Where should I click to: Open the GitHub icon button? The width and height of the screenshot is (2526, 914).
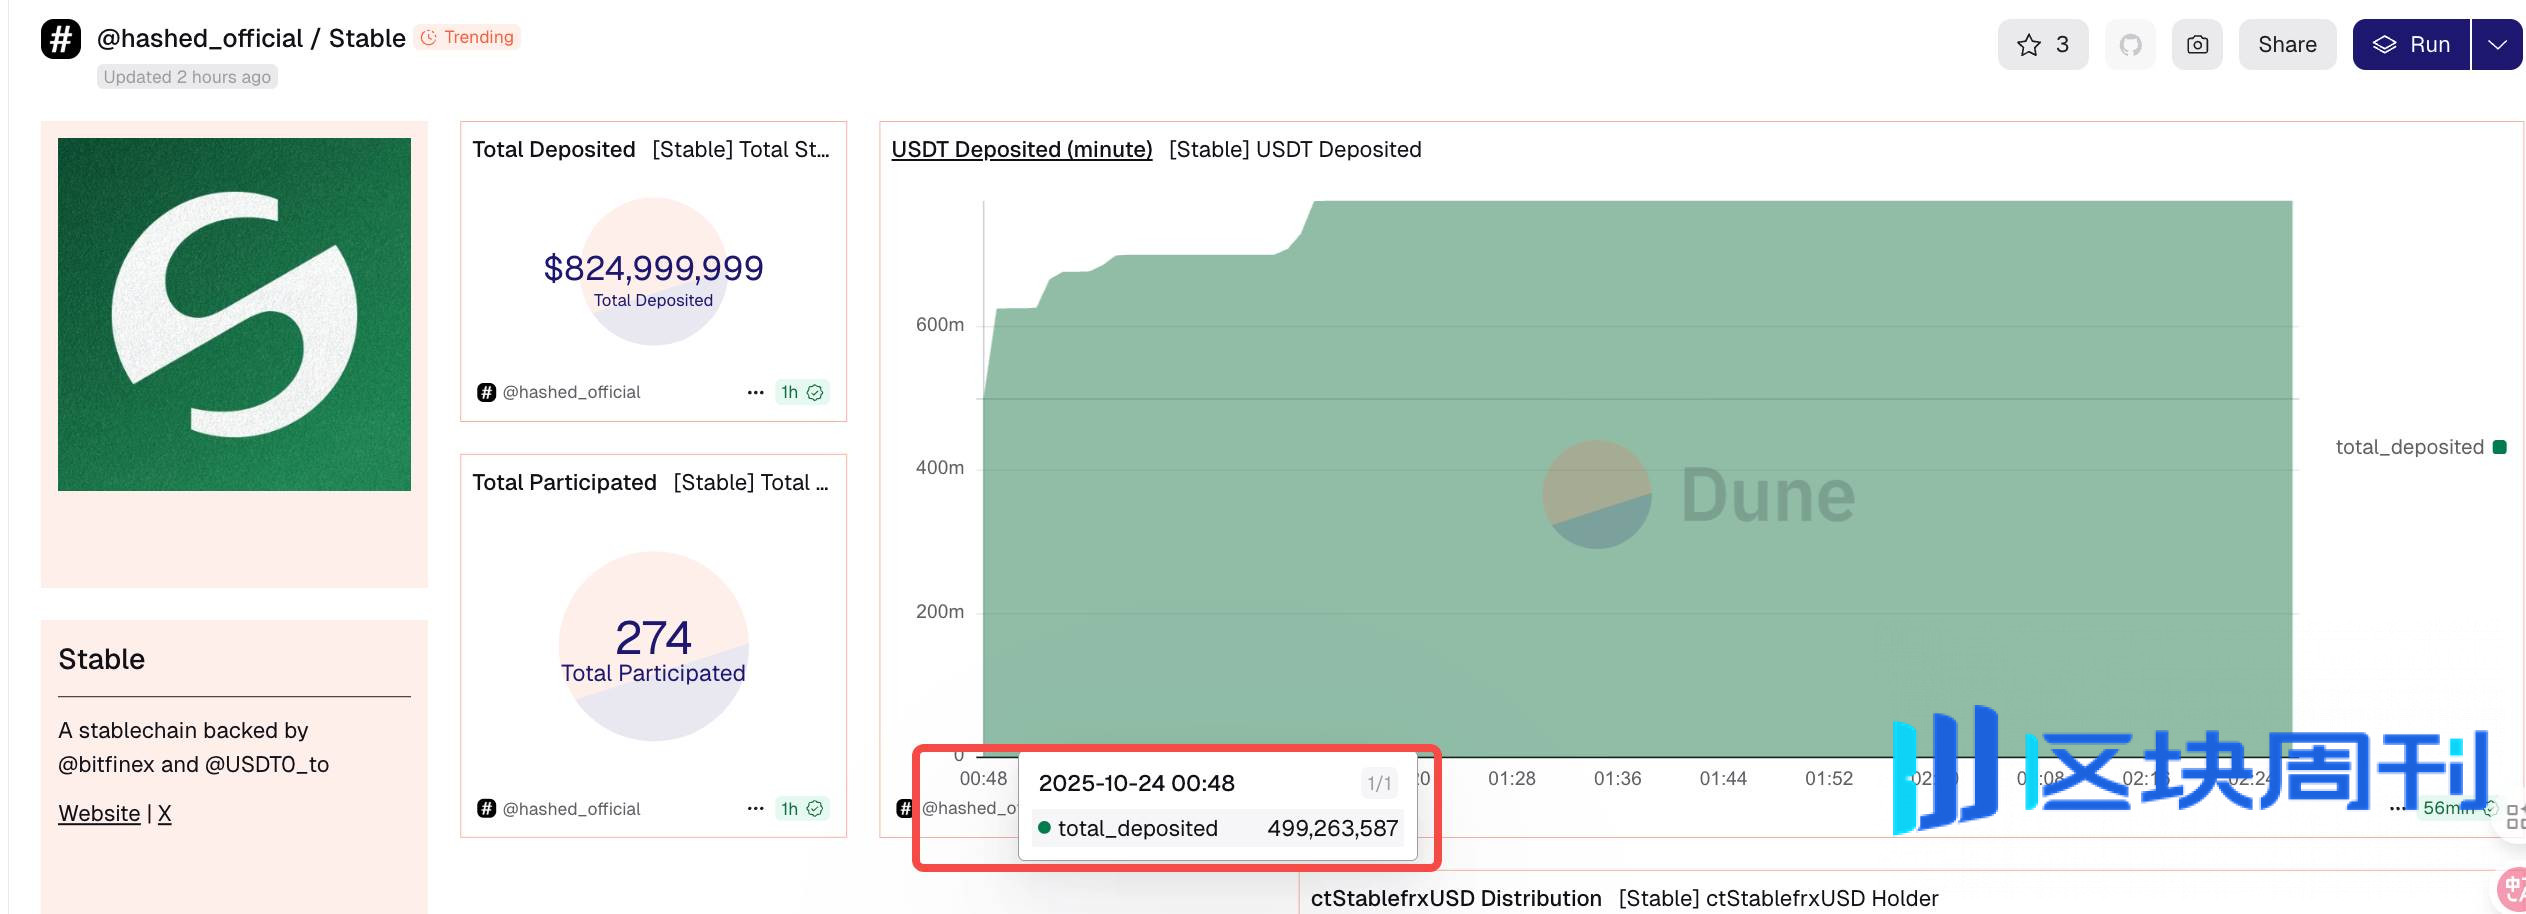pyautogui.click(x=2130, y=45)
